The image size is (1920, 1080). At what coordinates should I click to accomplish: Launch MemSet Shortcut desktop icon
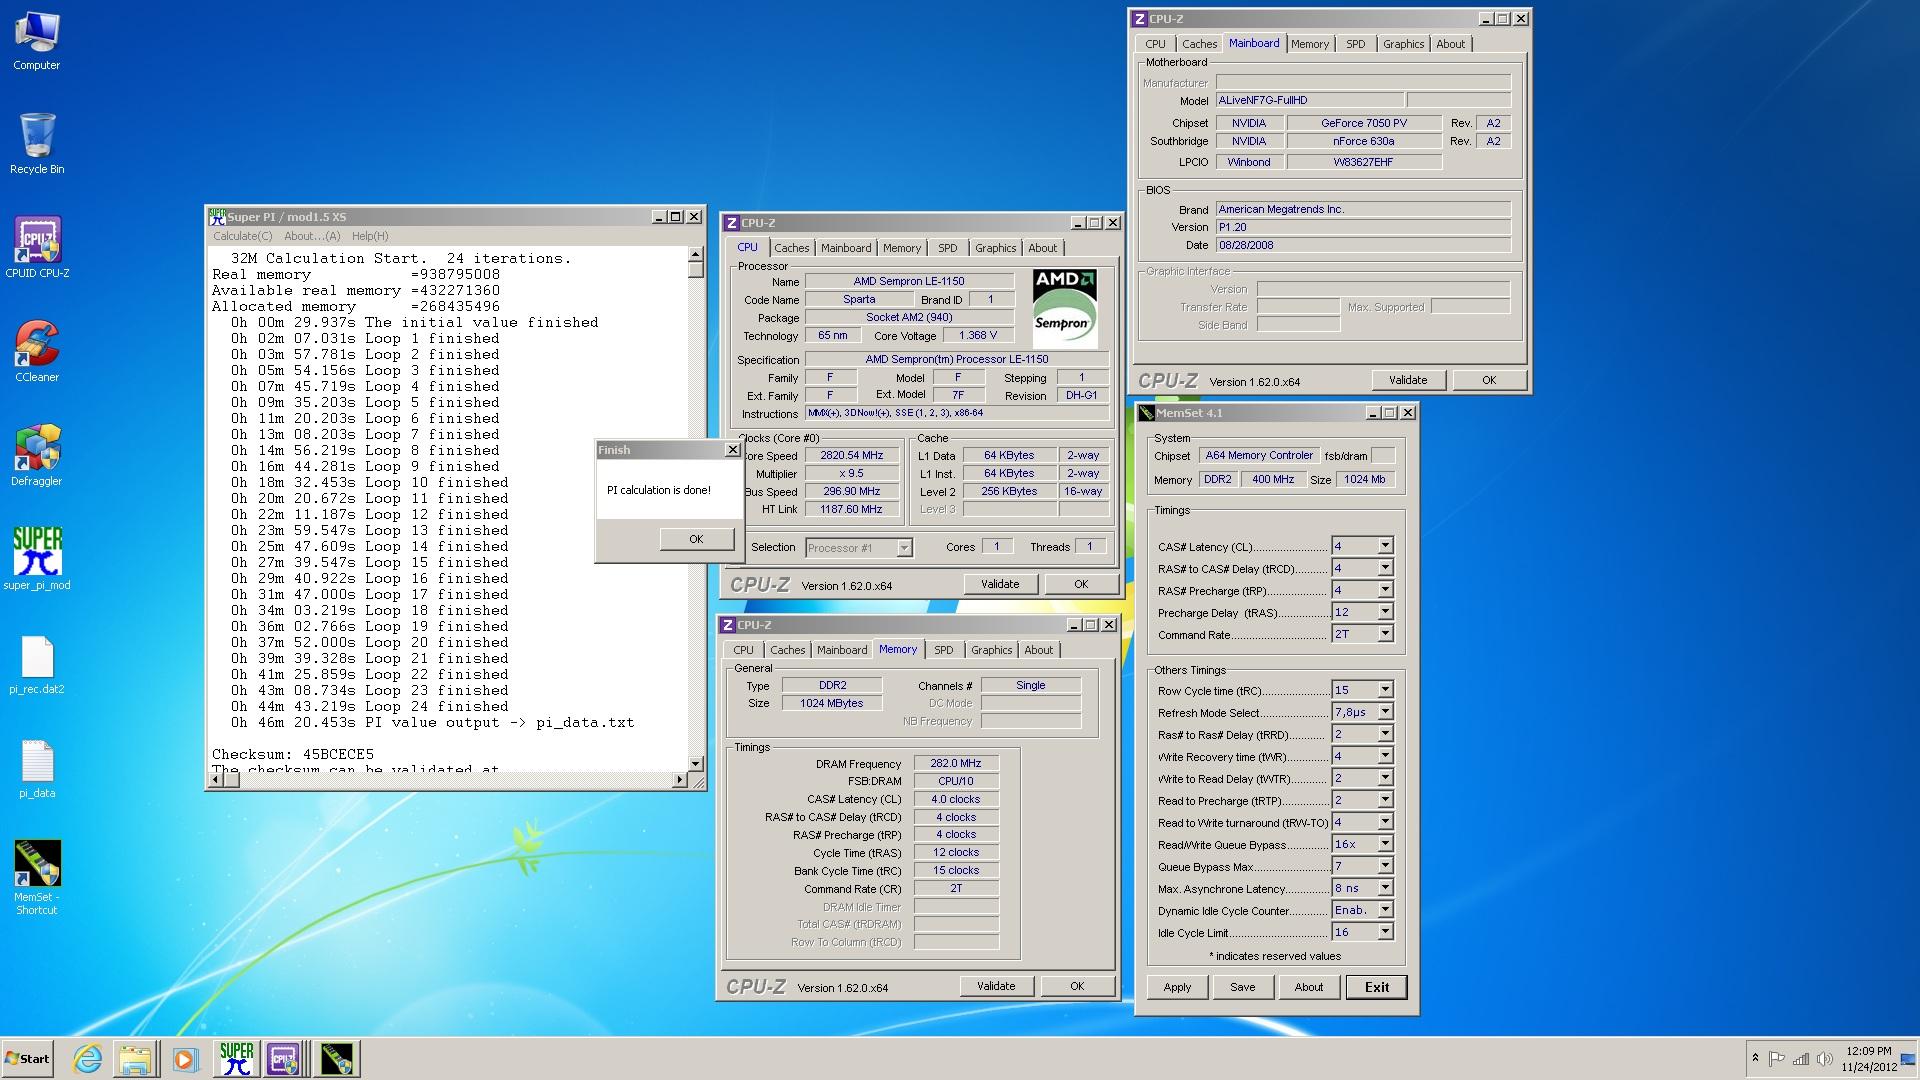coord(37,877)
